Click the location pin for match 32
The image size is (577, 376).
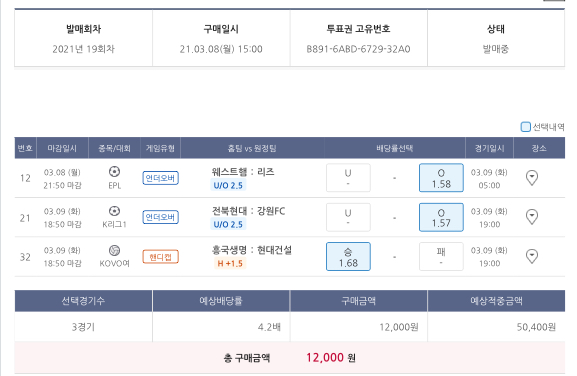pyautogui.click(x=532, y=256)
